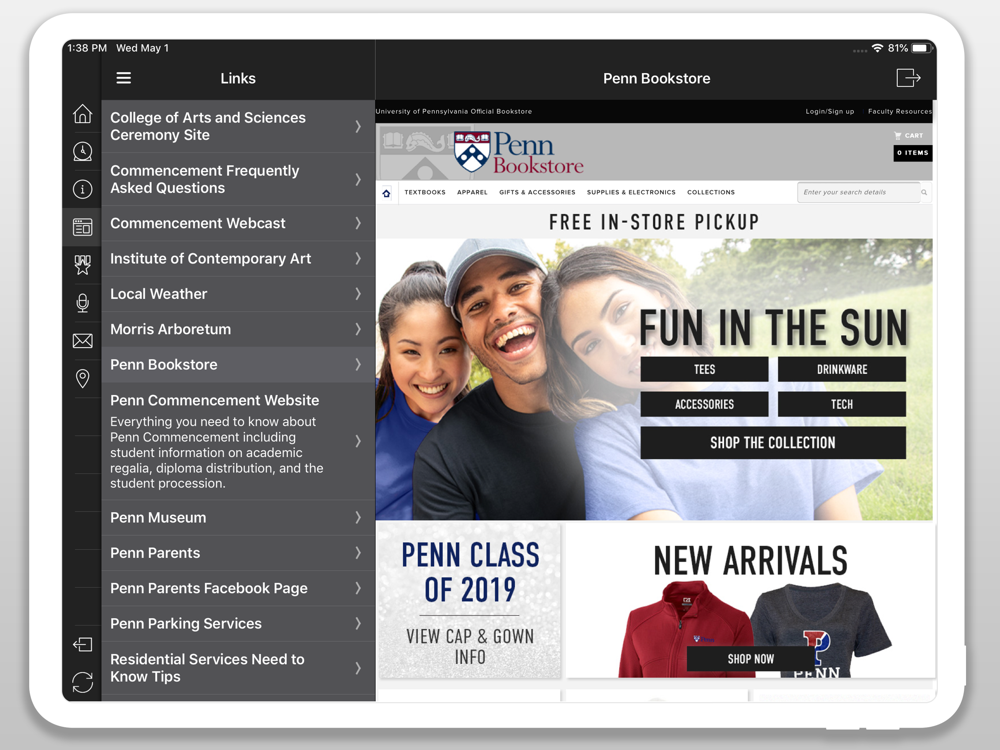The image size is (1000, 750).
Task: Click chevron next to Local Weather
Action: [x=358, y=294]
